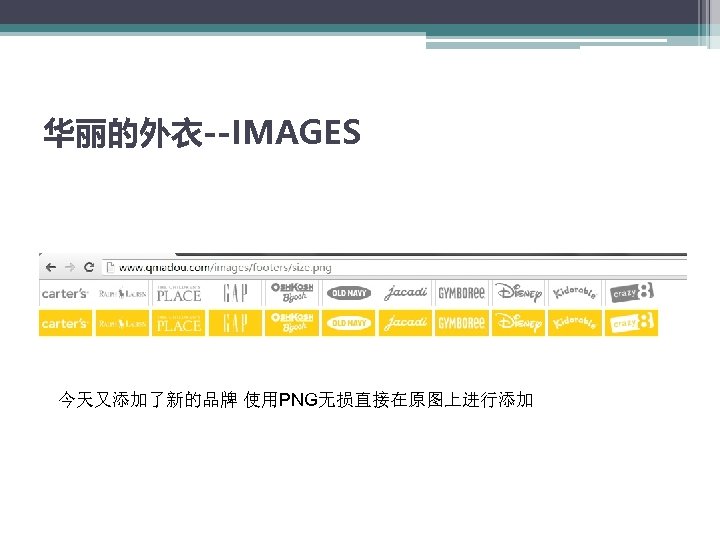Click the yellow Crazy 8 logo

click(632, 323)
